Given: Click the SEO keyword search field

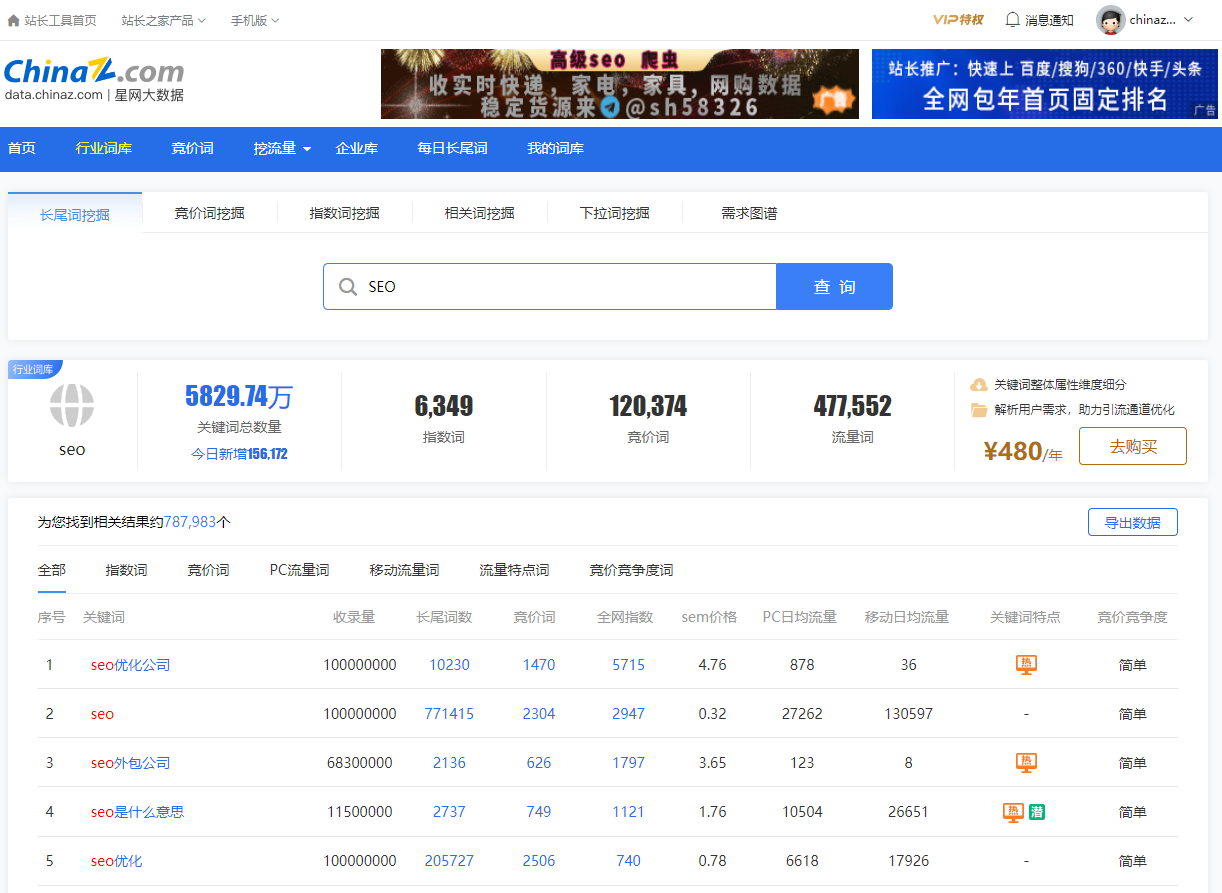Looking at the screenshot, I should tap(549, 287).
